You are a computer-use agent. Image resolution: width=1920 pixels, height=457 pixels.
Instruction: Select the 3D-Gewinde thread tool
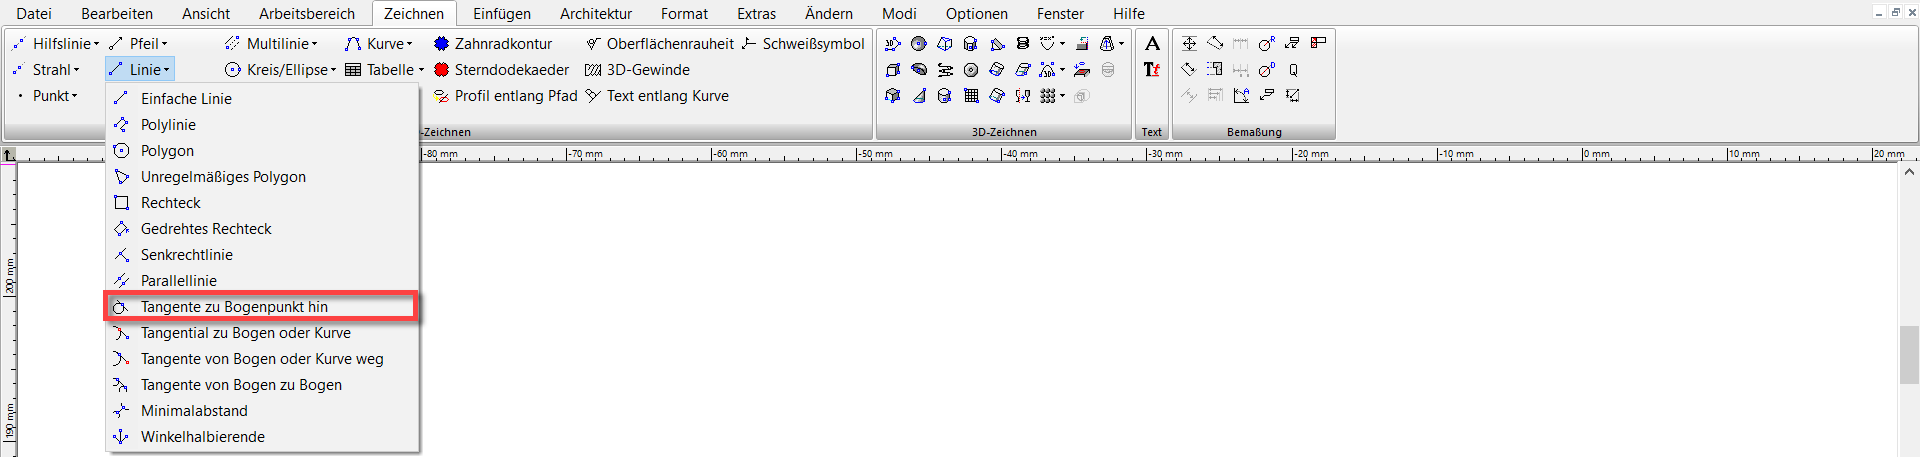[x=637, y=69]
